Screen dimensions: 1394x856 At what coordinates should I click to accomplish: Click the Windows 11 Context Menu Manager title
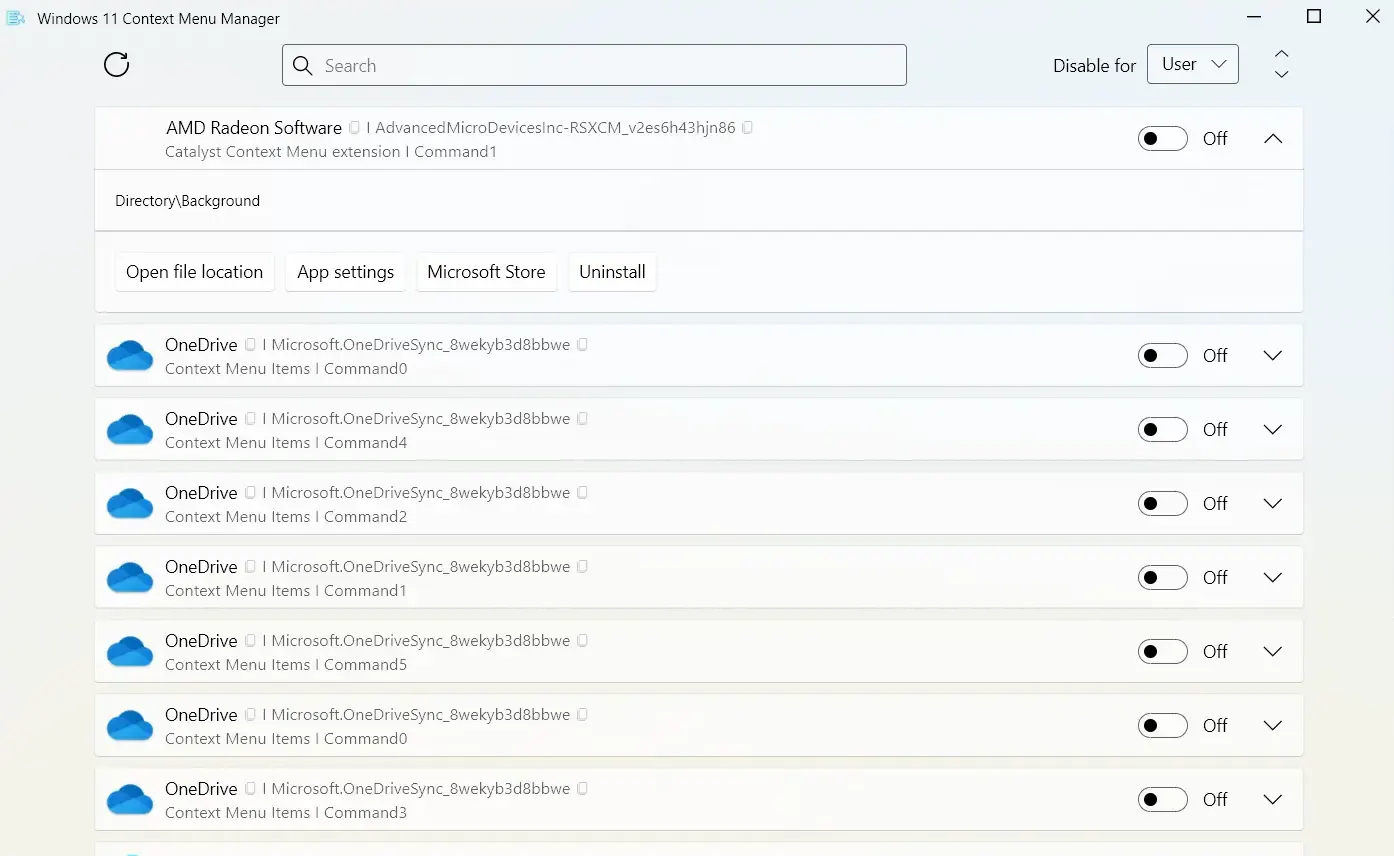click(159, 19)
